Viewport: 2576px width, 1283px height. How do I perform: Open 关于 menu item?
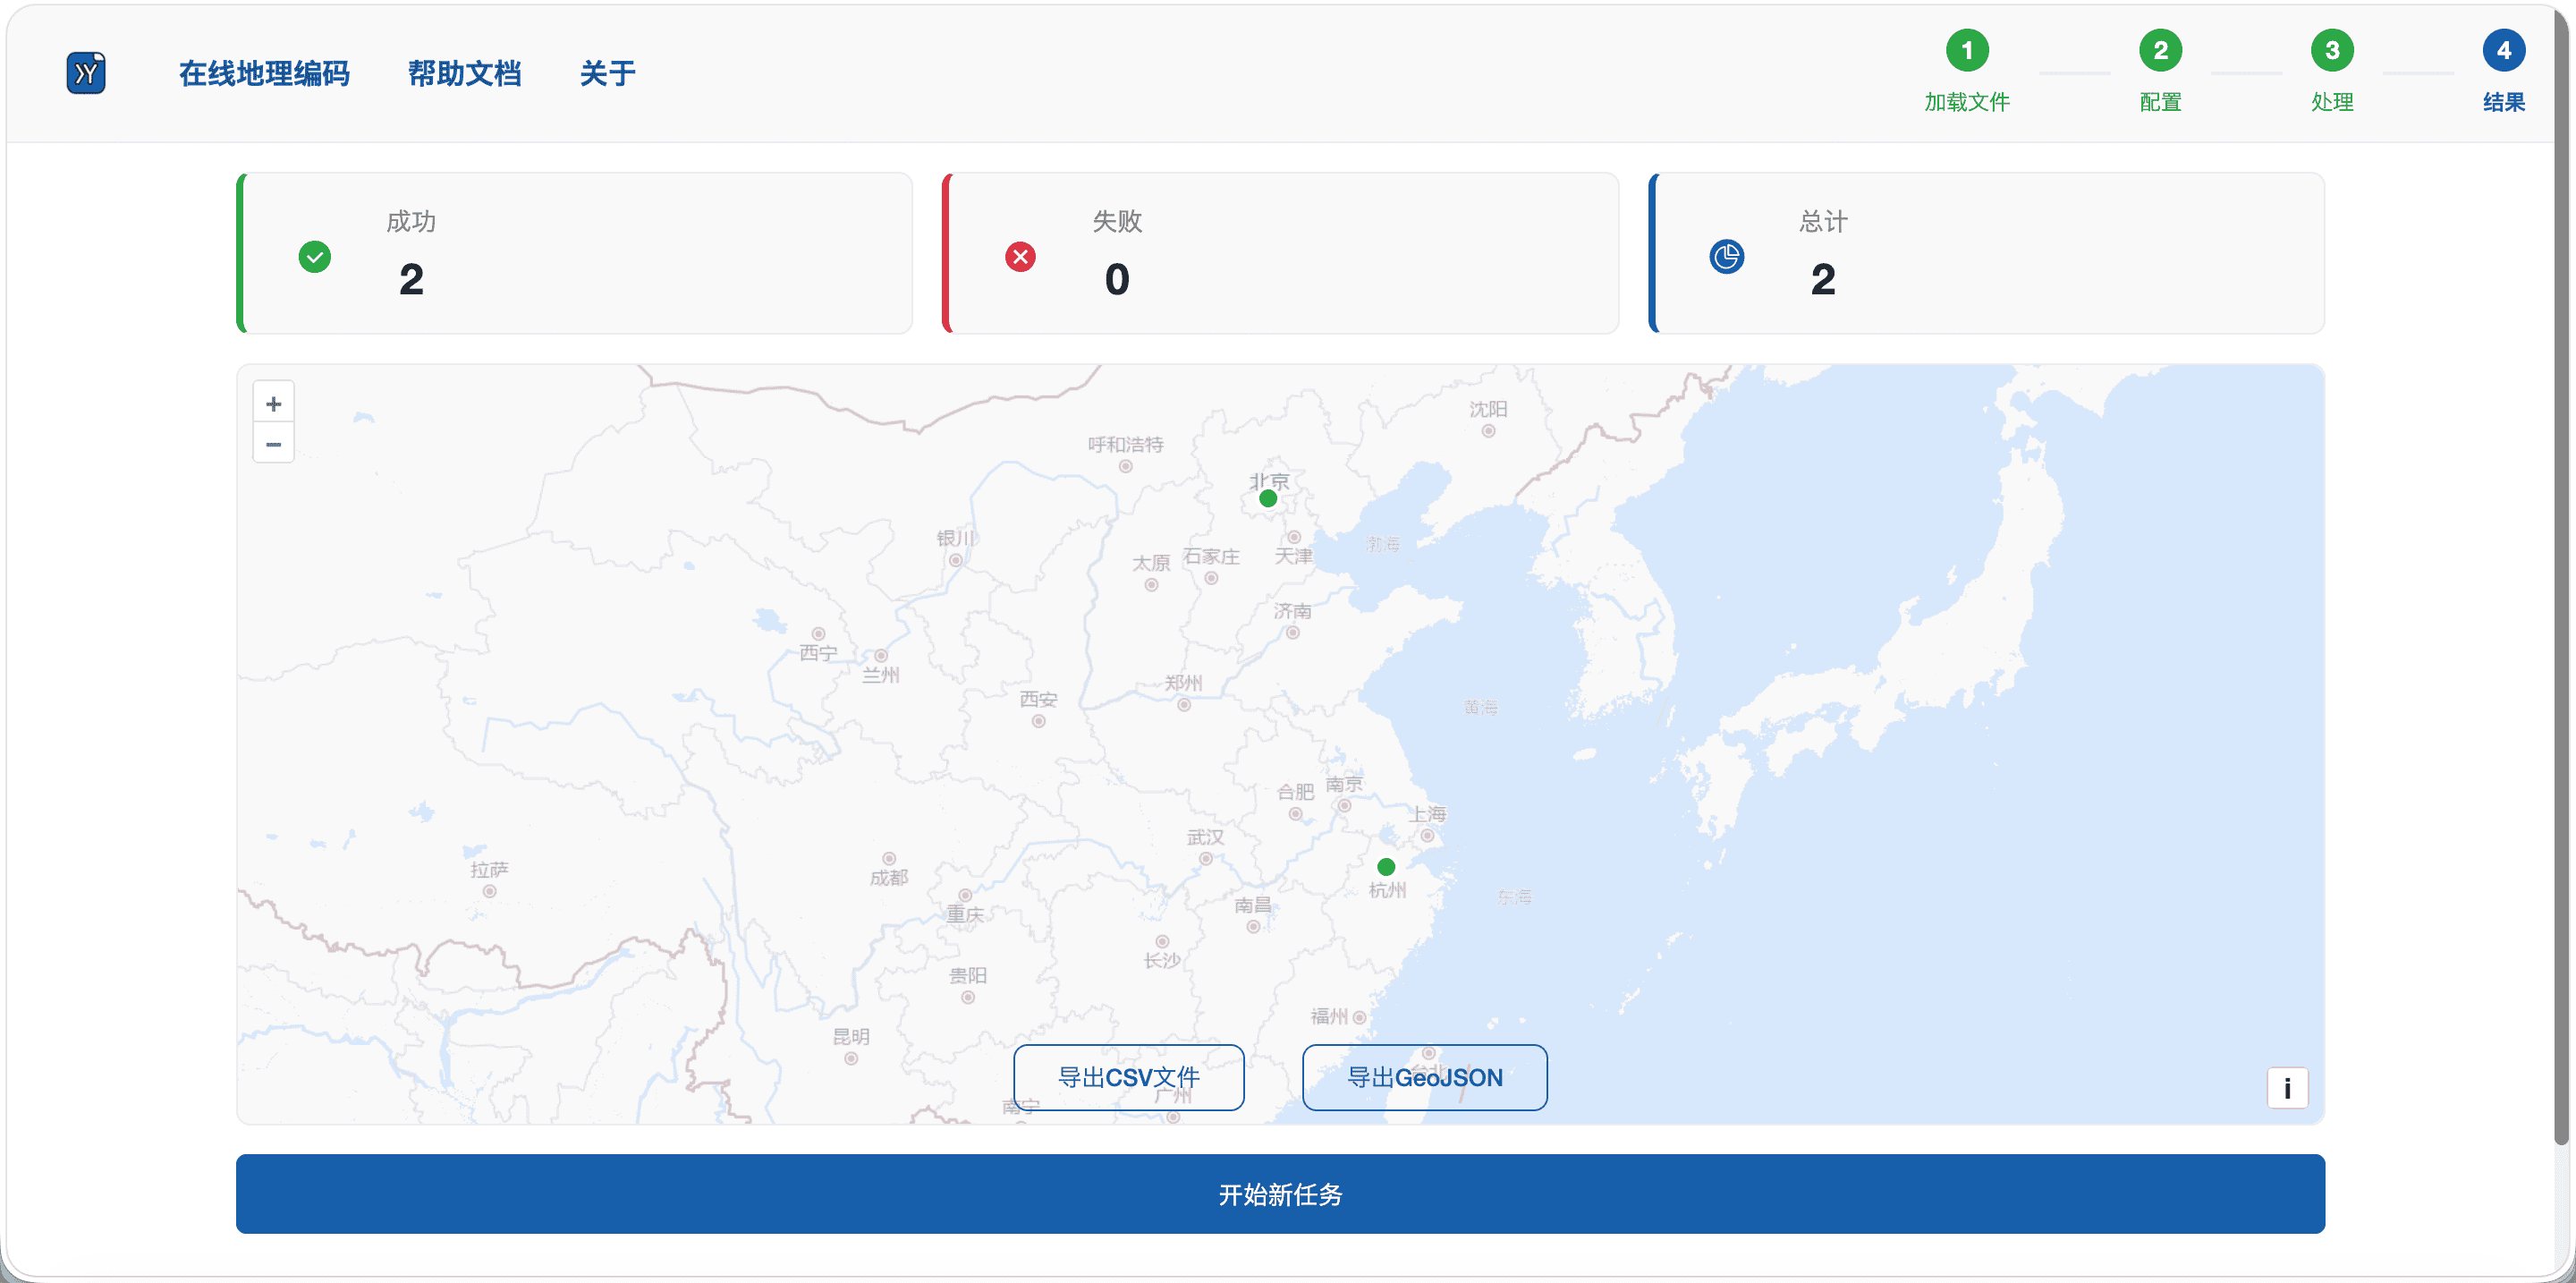point(607,73)
